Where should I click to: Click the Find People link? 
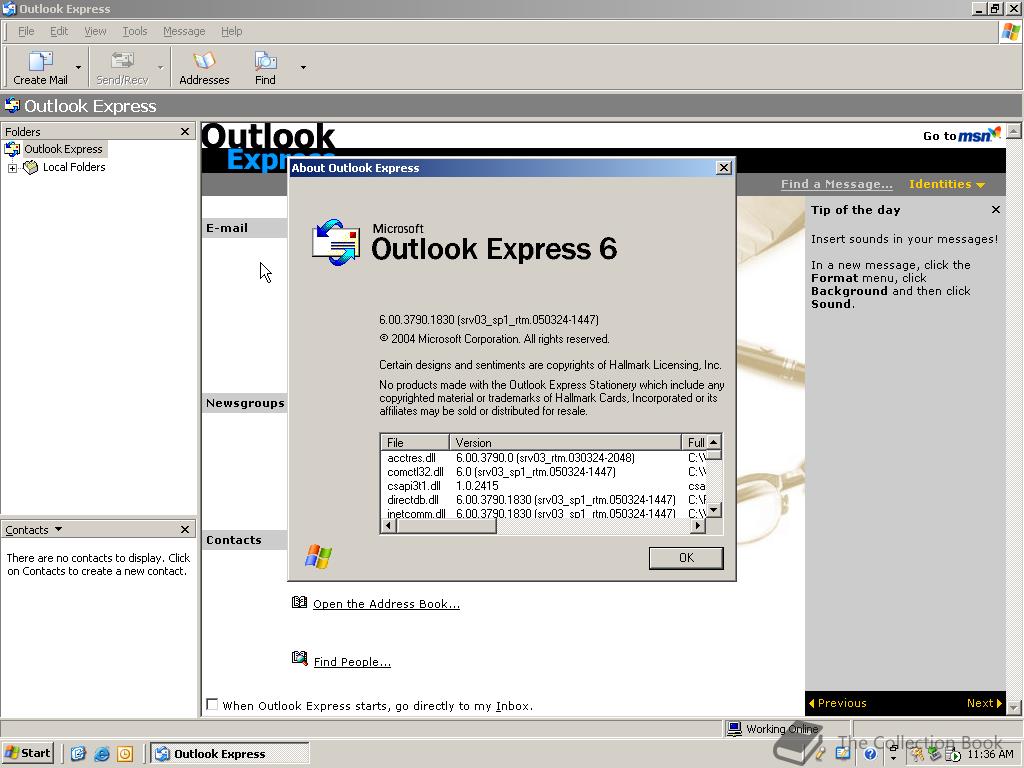pyautogui.click(x=352, y=662)
